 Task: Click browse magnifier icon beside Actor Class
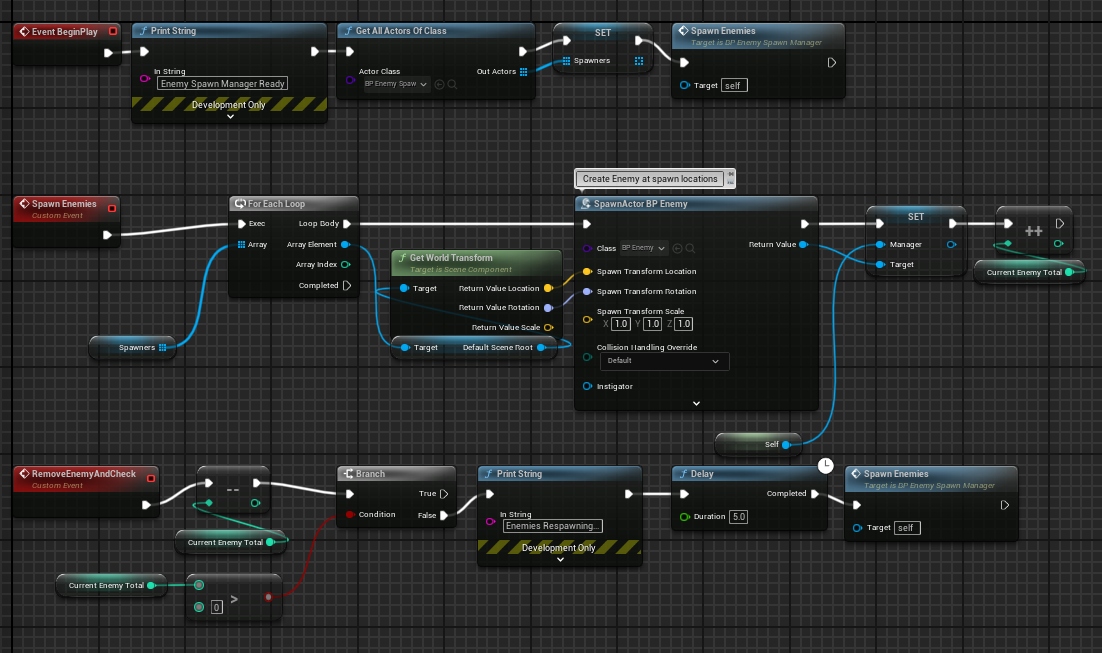(453, 84)
